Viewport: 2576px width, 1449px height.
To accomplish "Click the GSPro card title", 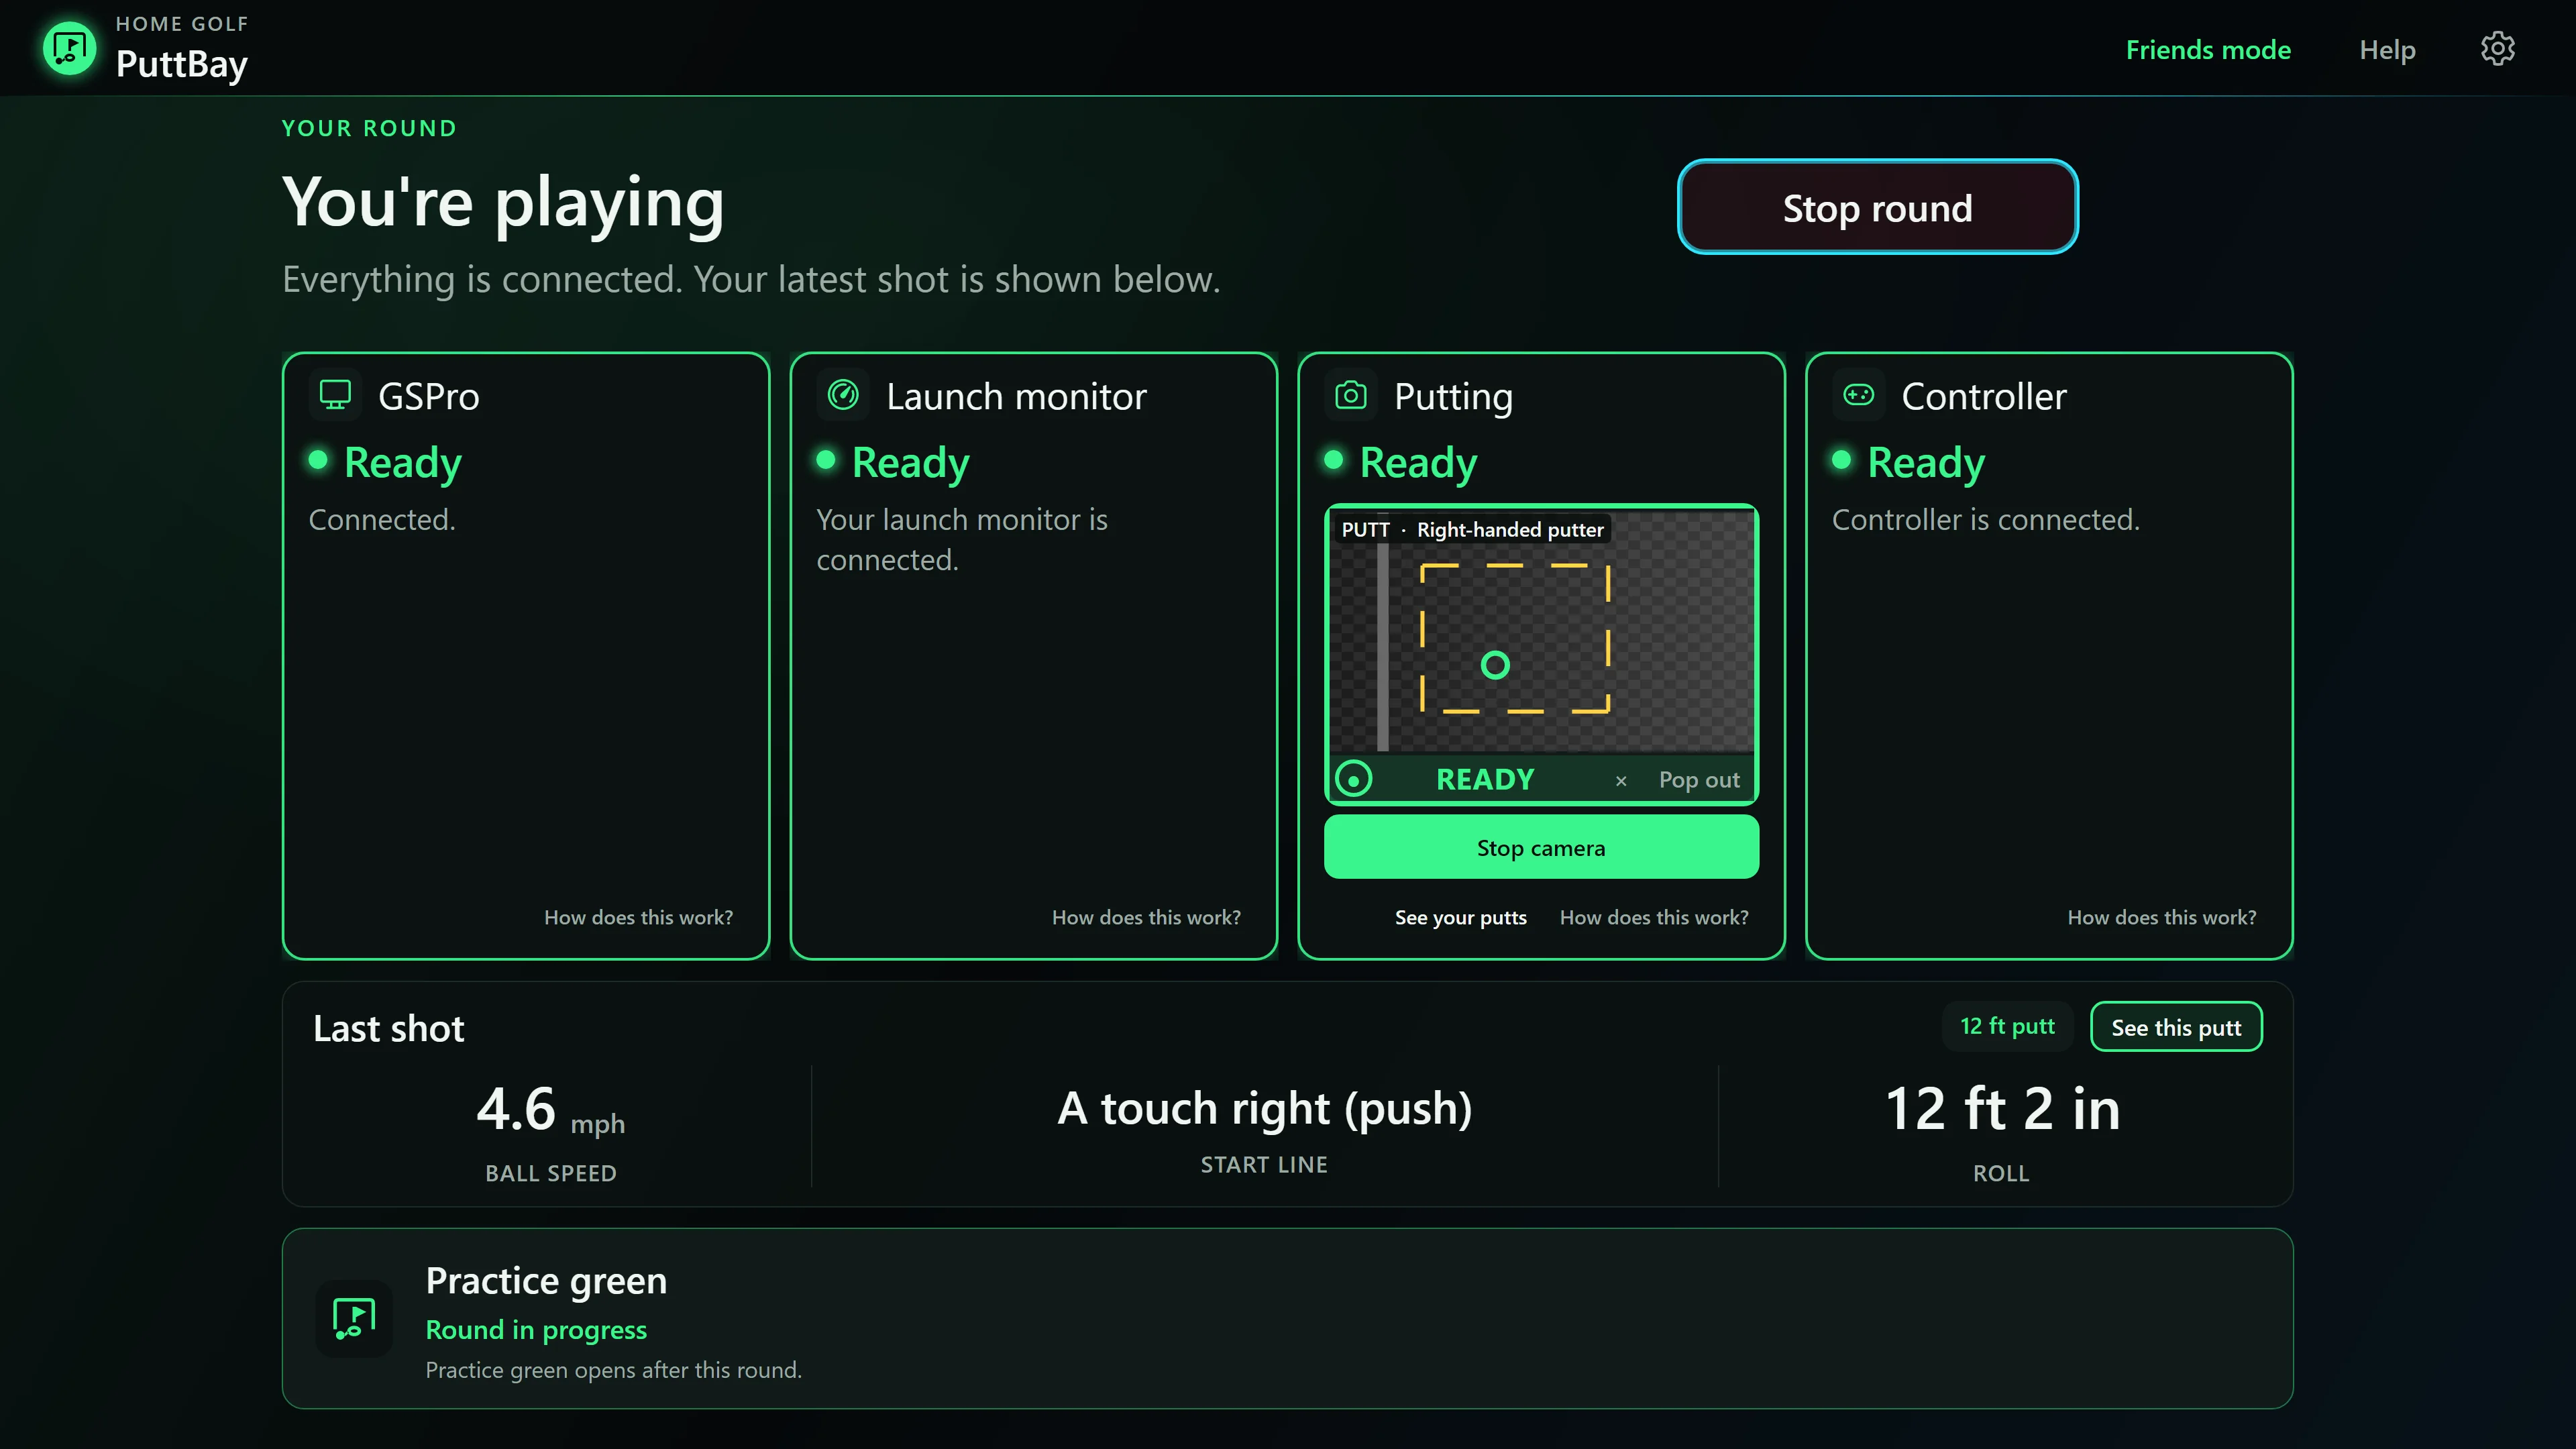I will click(429, 397).
